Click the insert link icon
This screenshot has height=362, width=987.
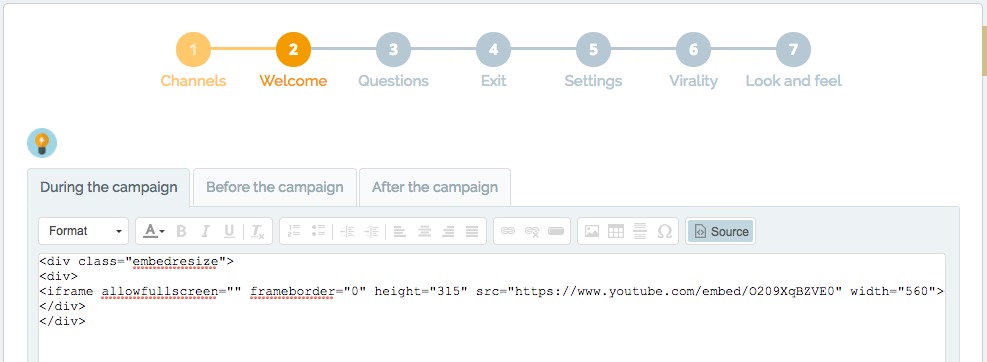508,231
